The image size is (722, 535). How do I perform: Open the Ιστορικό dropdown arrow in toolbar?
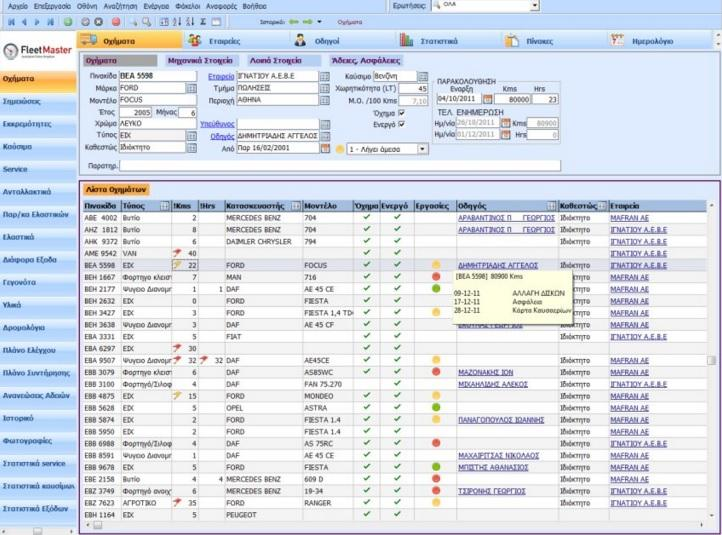tap(320, 22)
